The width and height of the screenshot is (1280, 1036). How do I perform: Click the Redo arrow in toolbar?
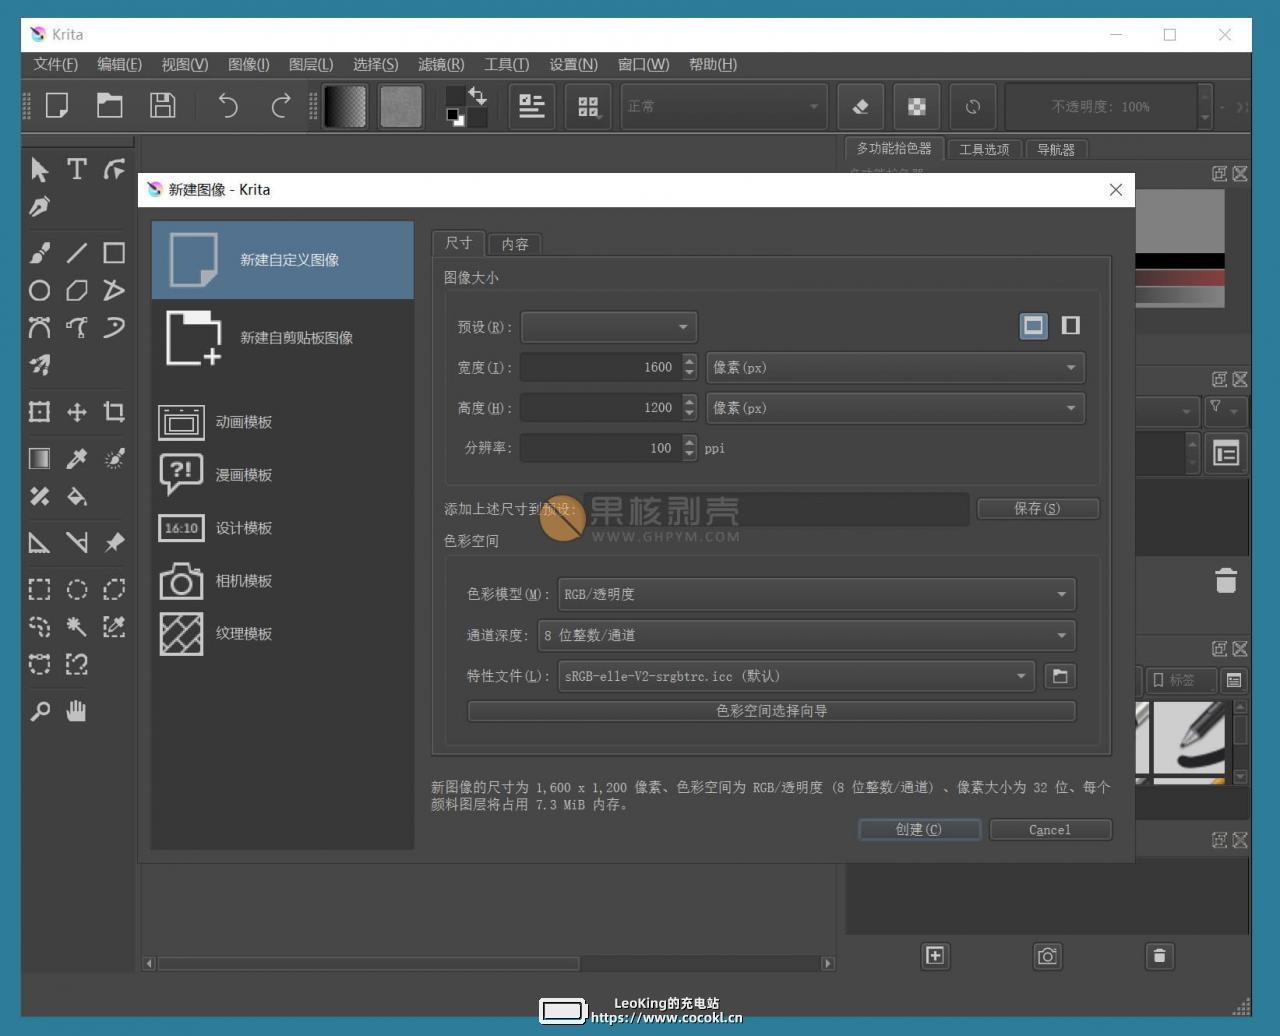point(281,105)
